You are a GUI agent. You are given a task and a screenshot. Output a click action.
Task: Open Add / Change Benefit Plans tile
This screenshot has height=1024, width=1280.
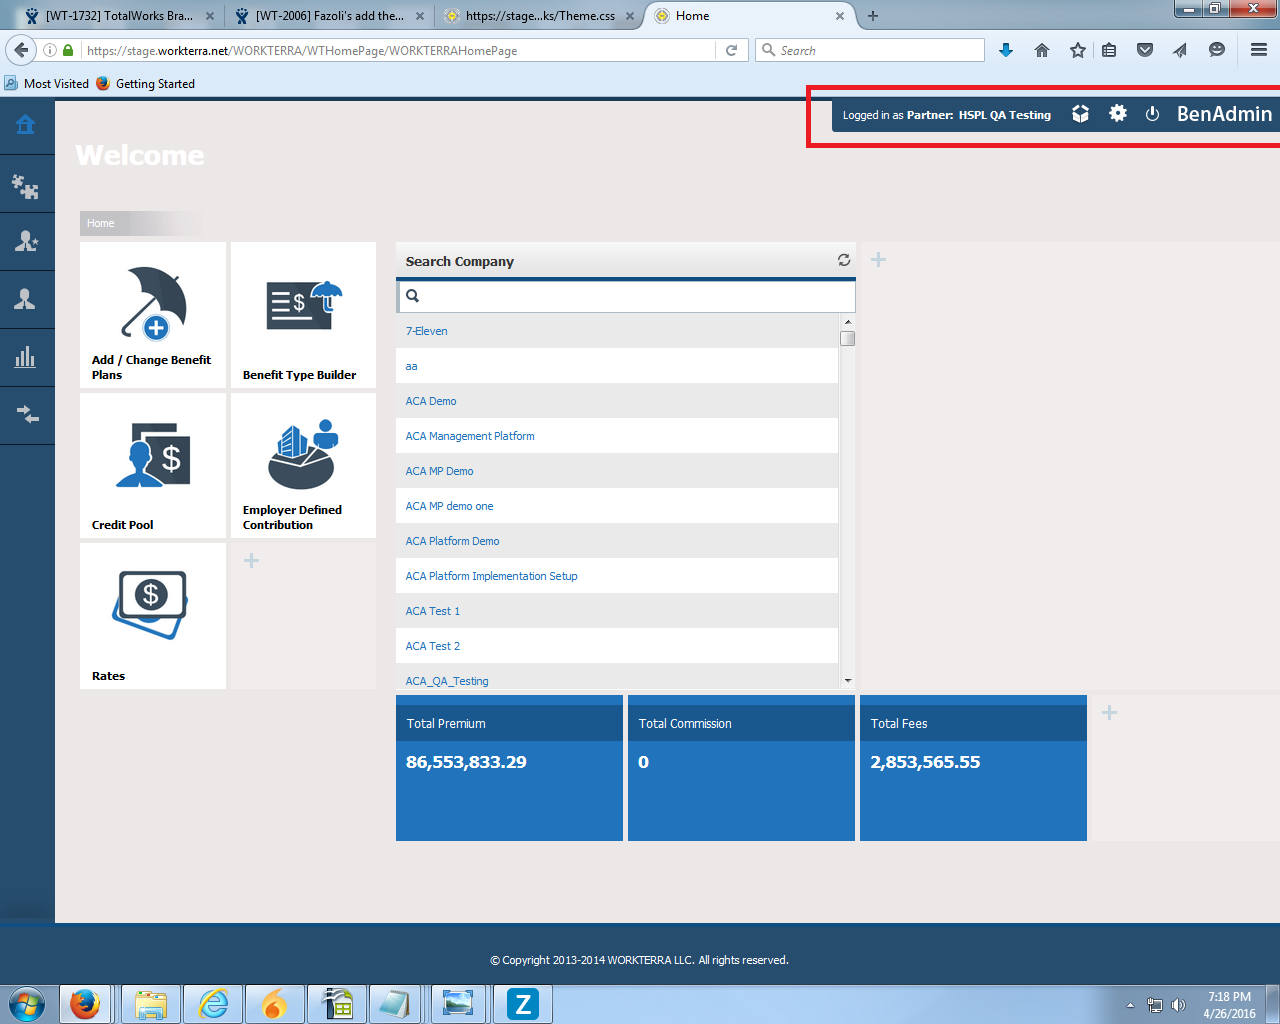(153, 315)
